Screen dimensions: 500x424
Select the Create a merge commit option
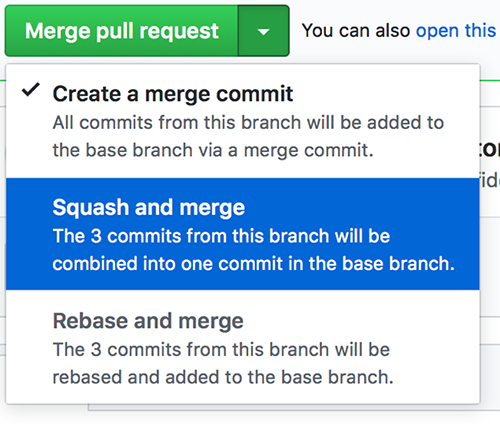tap(243, 121)
